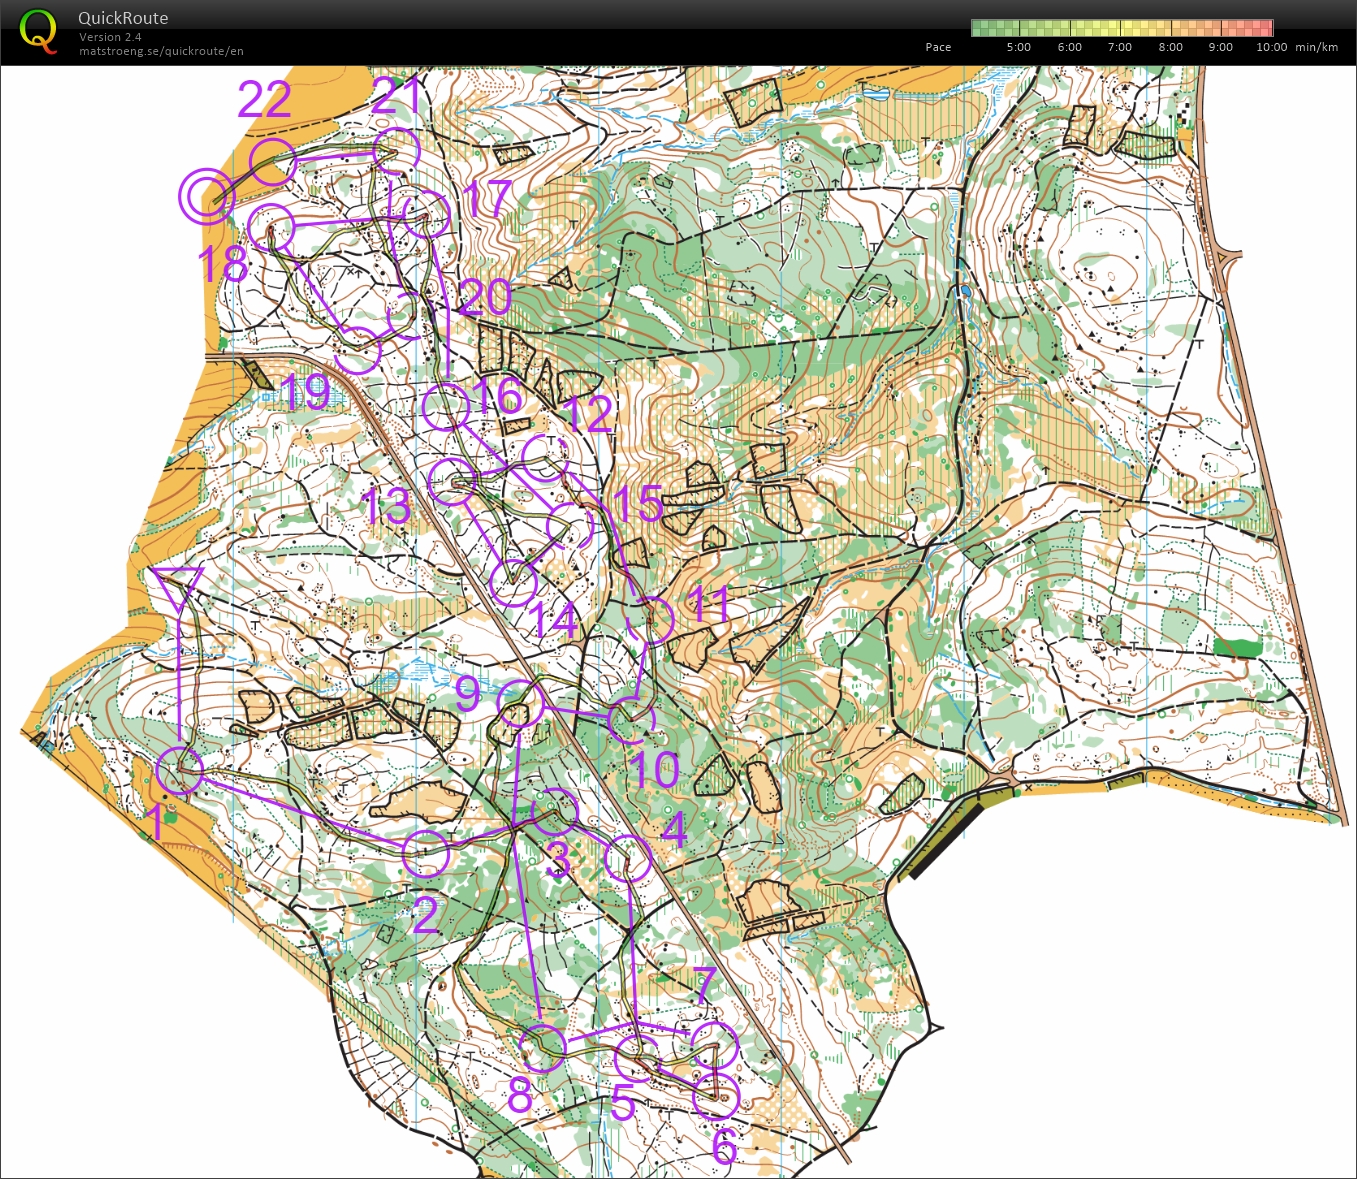This screenshot has width=1357, height=1179.
Task: Click control number 19 label
Action: coord(305,392)
